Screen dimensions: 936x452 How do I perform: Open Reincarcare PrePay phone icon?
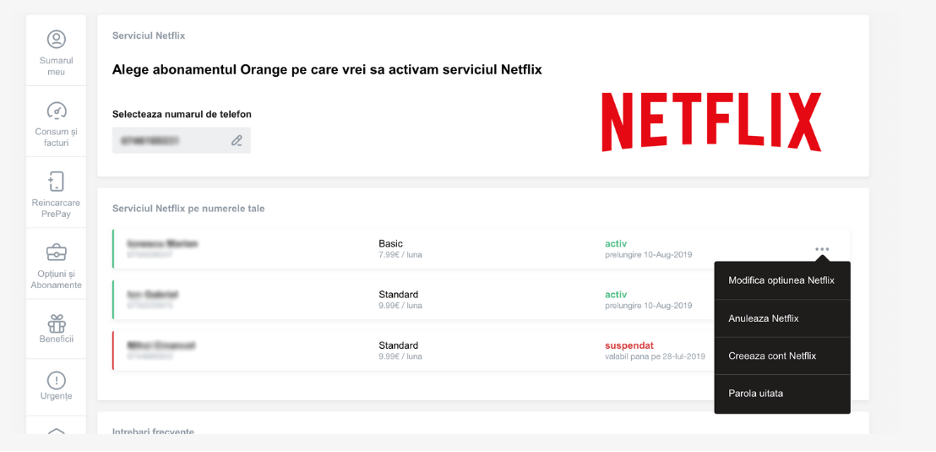click(56, 181)
